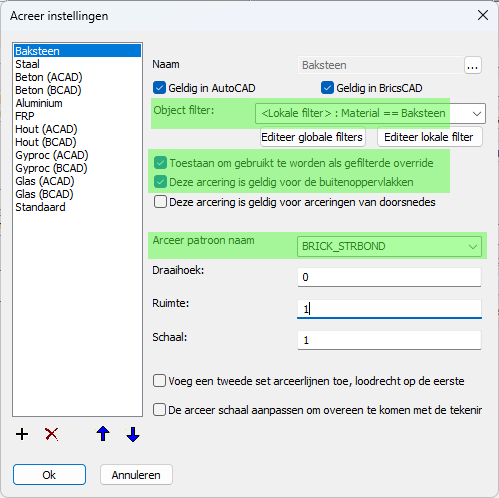Cancel with the Annuleren button
The width and height of the screenshot is (499, 498).
[136, 475]
